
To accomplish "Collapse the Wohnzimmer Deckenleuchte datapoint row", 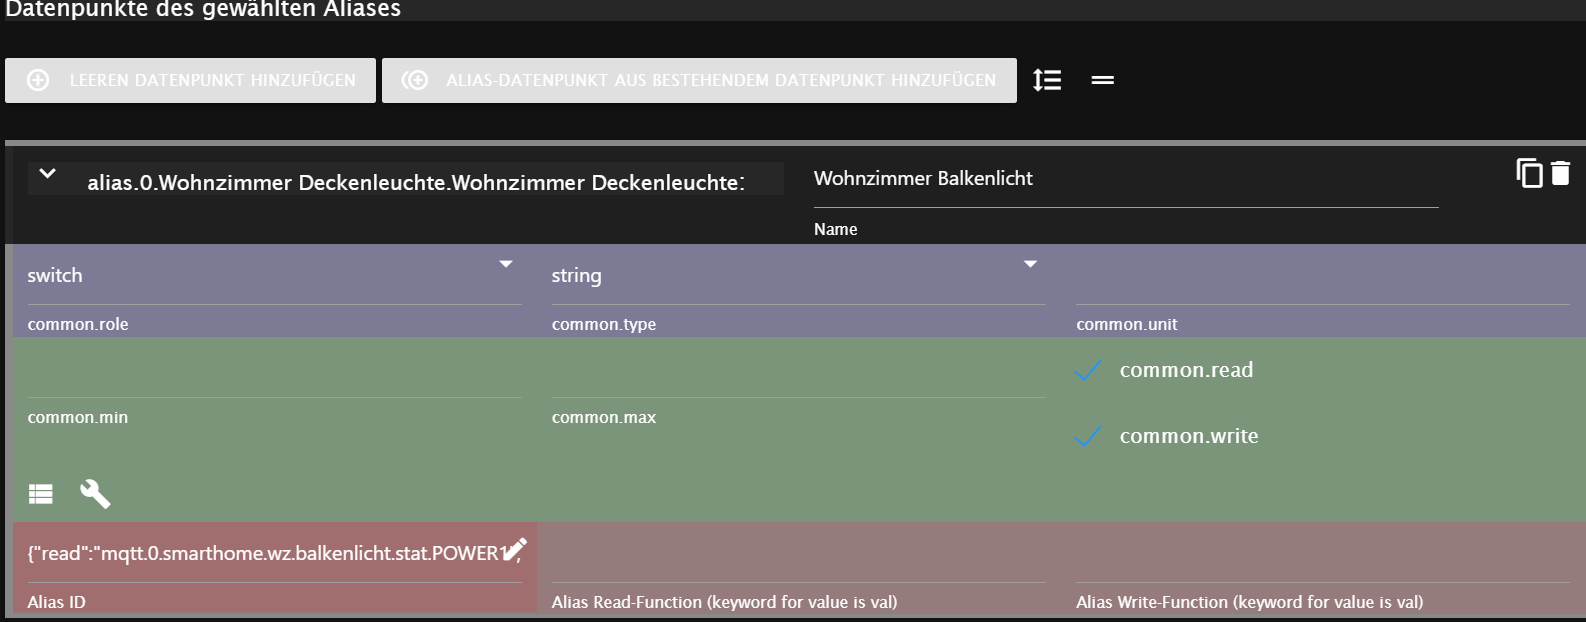I will (47, 174).
